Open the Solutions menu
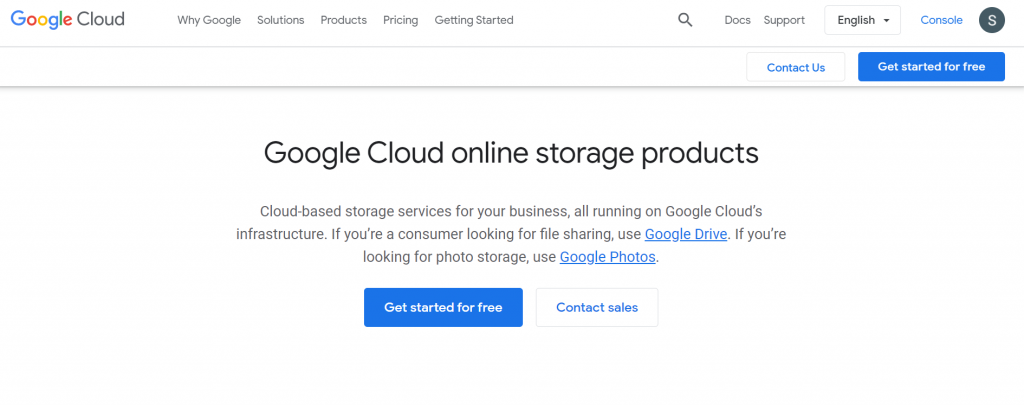 coord(281,20)
